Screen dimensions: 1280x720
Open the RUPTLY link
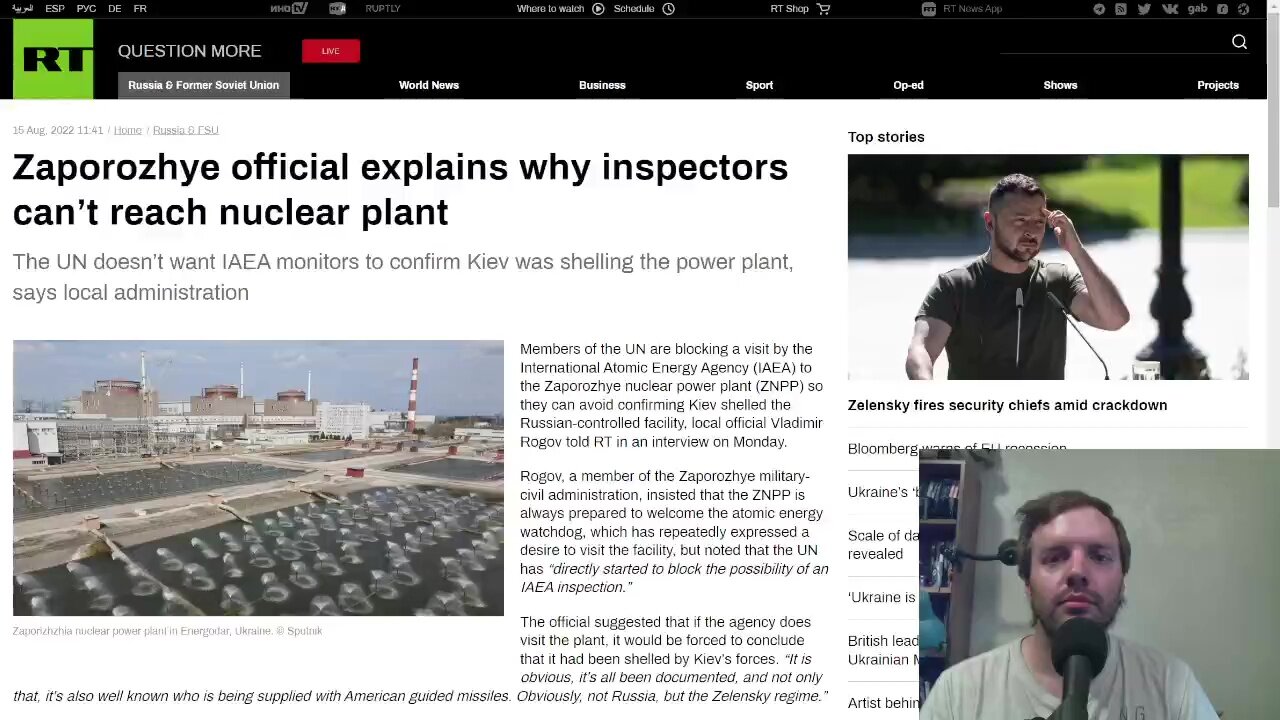(383, 9)
